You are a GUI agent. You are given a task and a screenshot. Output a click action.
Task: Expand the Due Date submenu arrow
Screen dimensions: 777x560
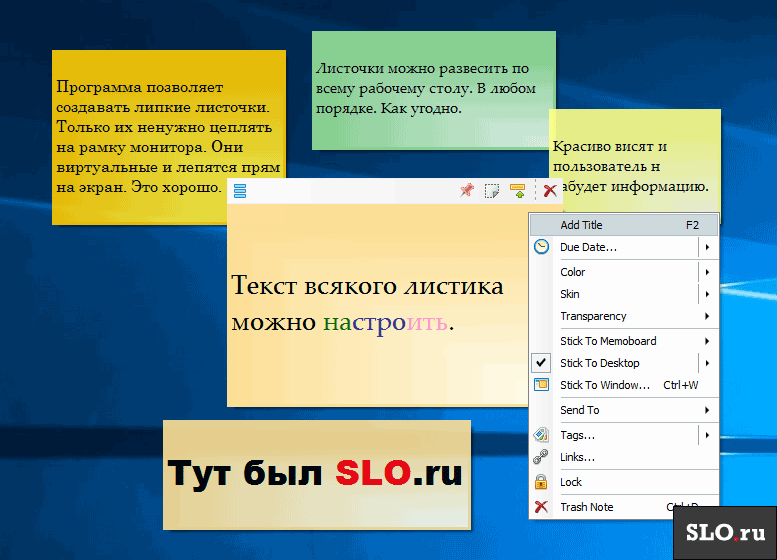pos(708,247)
